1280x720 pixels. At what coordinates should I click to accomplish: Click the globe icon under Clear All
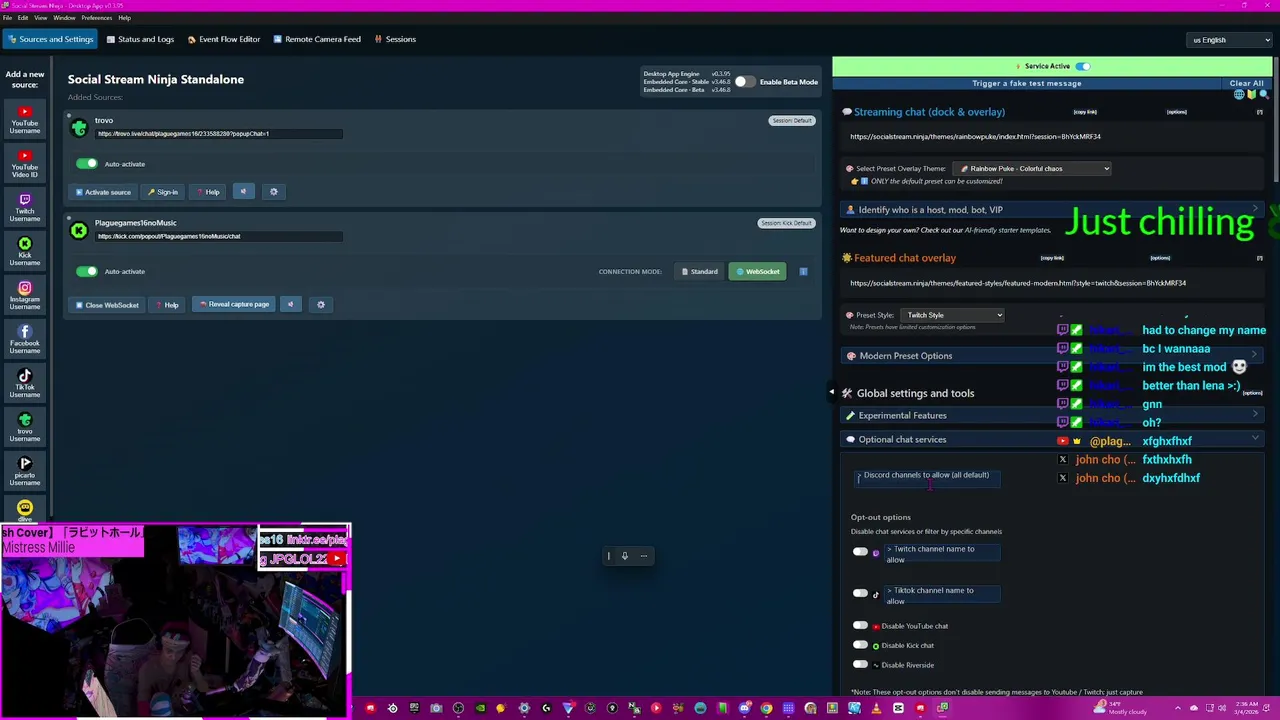pyautogui.click(x=1239, y=94)
